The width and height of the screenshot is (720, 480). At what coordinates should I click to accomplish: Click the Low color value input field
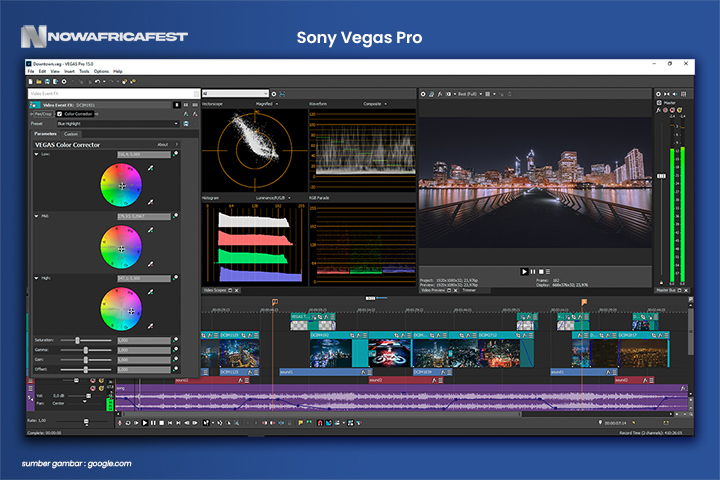click(x=144, y=154)
